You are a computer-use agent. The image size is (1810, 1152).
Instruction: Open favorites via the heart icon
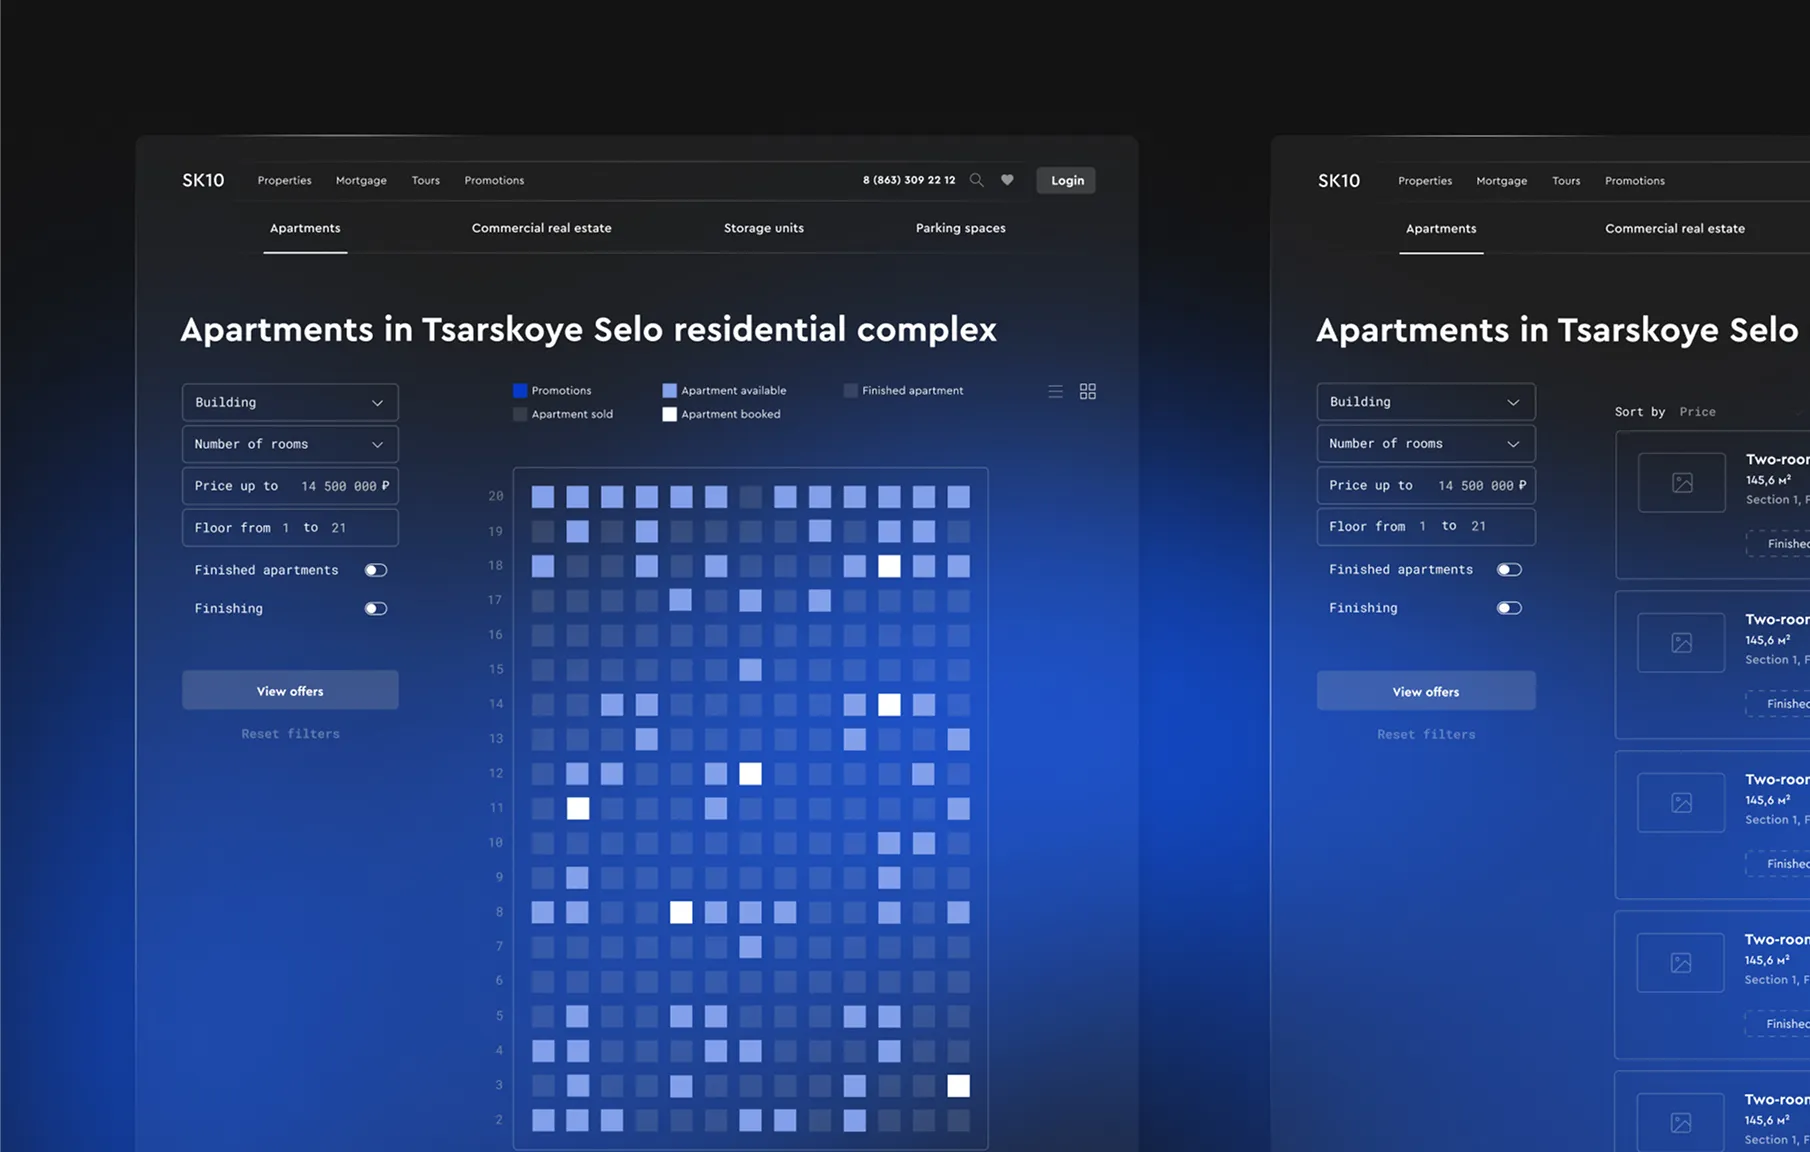1008,180
